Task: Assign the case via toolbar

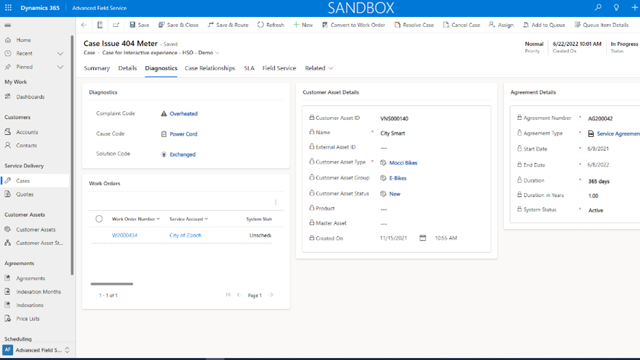Action: tap(501, 25)
